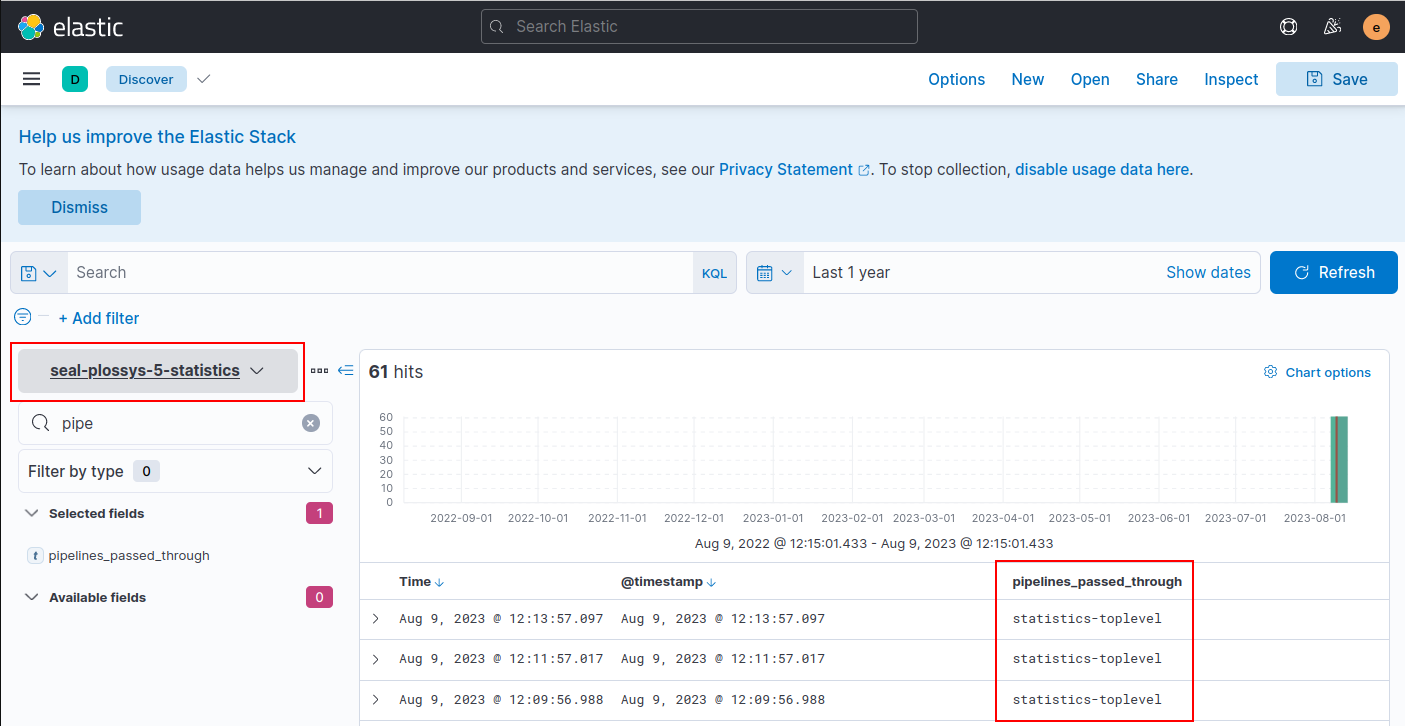Open the Elastic help menu
Screen dimensions: 1405x726
[1288, 26]
